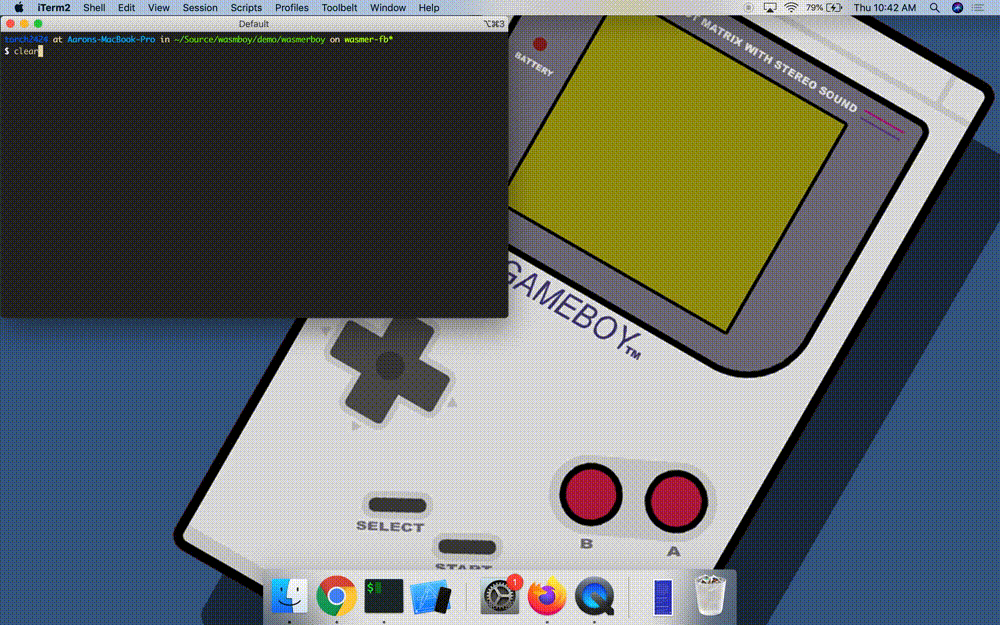Click the typed clear command
Image resolution: width=1000 pixels, height=625 pixels.
pyautogui.click(x=26, y=51)
